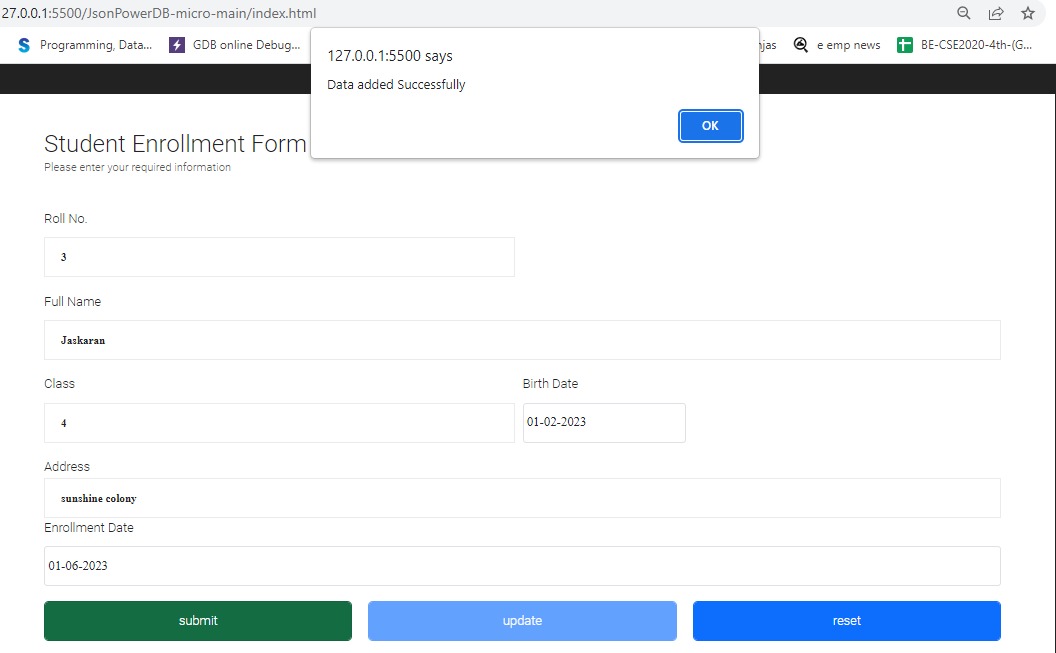Screen dimensions: 1056x653
Task: Click OK in the alert dialog
Action: (711, 126)
